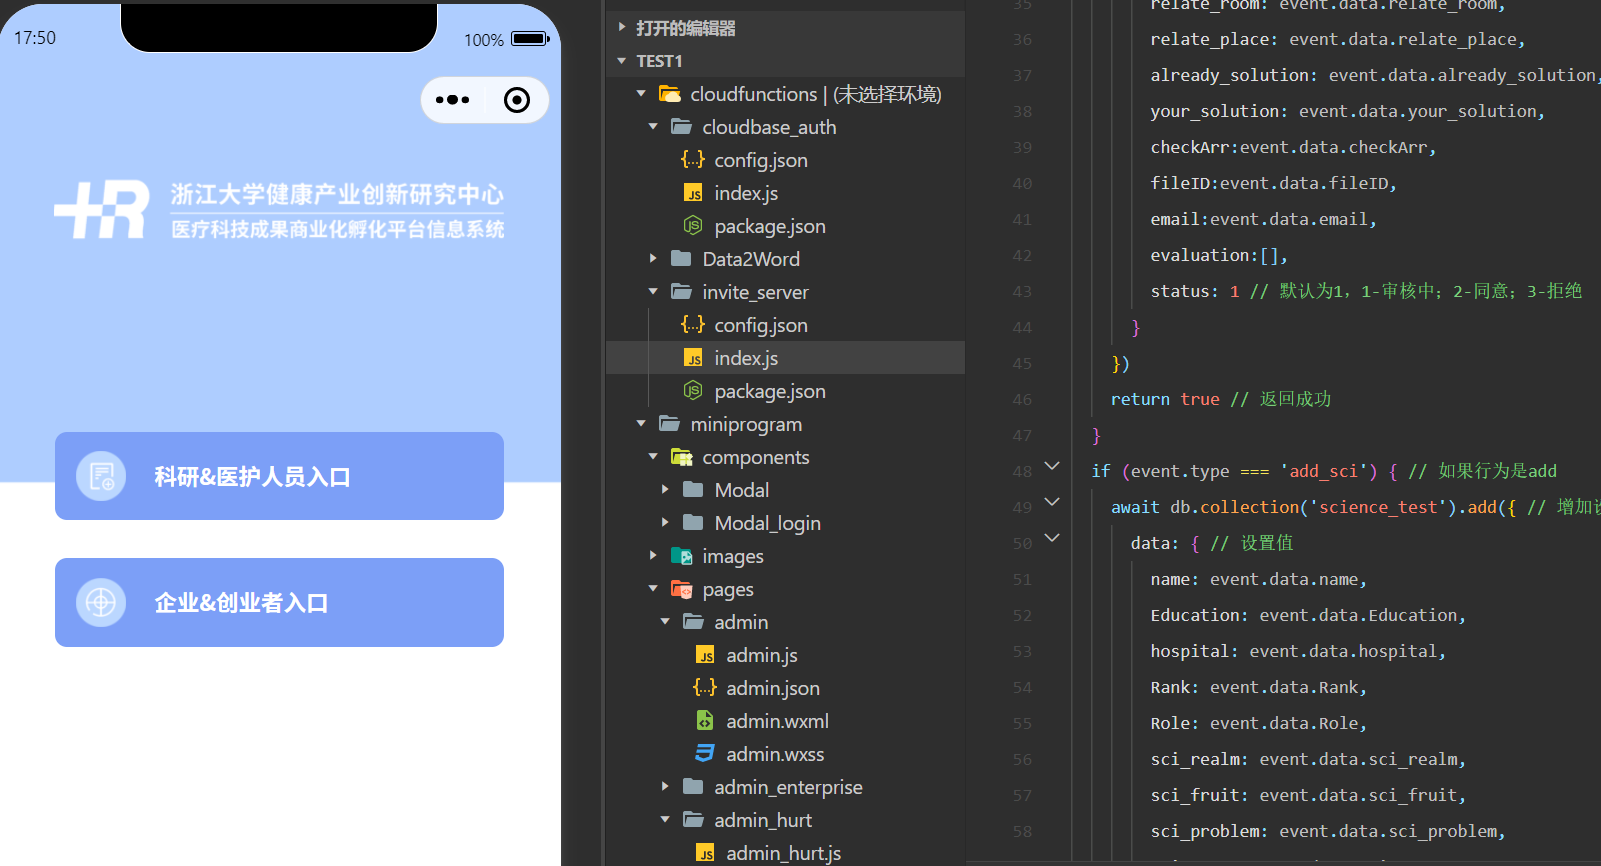The height and width of the screenshot is (866, 1601).
Task: Tap the circular capsule close button in the simulator
Action: tap(517, 100)
